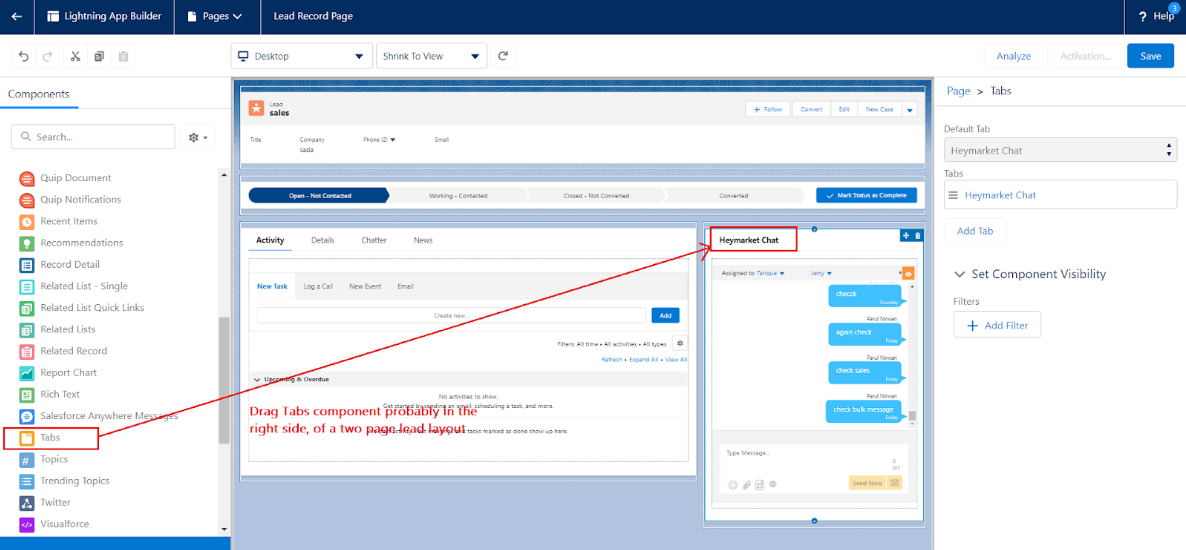Click the Convert button on lead

(x=812, y=110)
